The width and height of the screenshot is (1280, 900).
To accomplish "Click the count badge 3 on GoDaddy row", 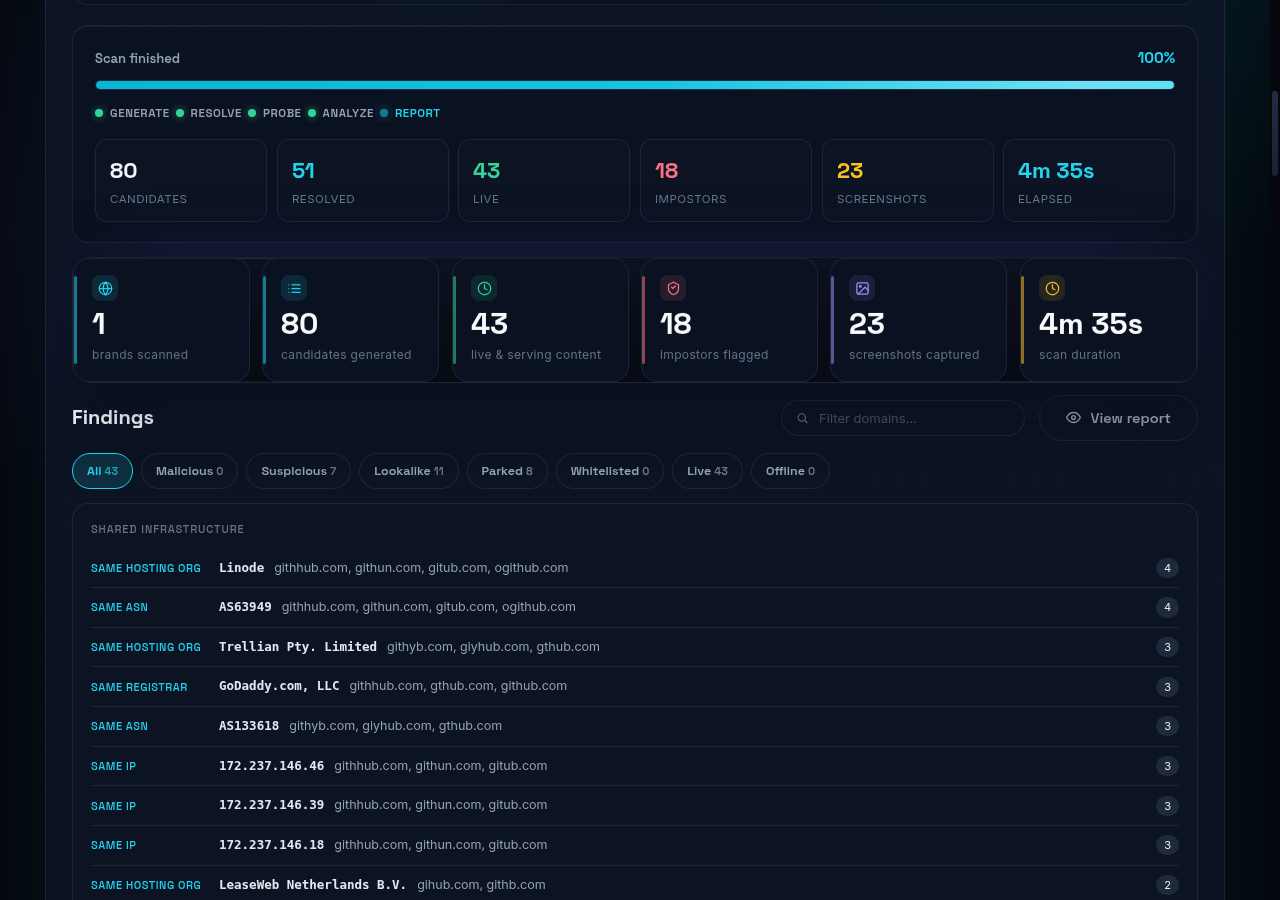I will coord(1167,687).
